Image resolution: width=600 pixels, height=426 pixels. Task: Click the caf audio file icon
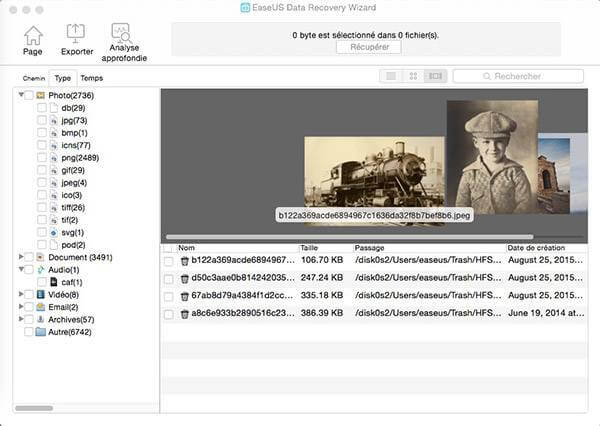(x=54, y=282)
